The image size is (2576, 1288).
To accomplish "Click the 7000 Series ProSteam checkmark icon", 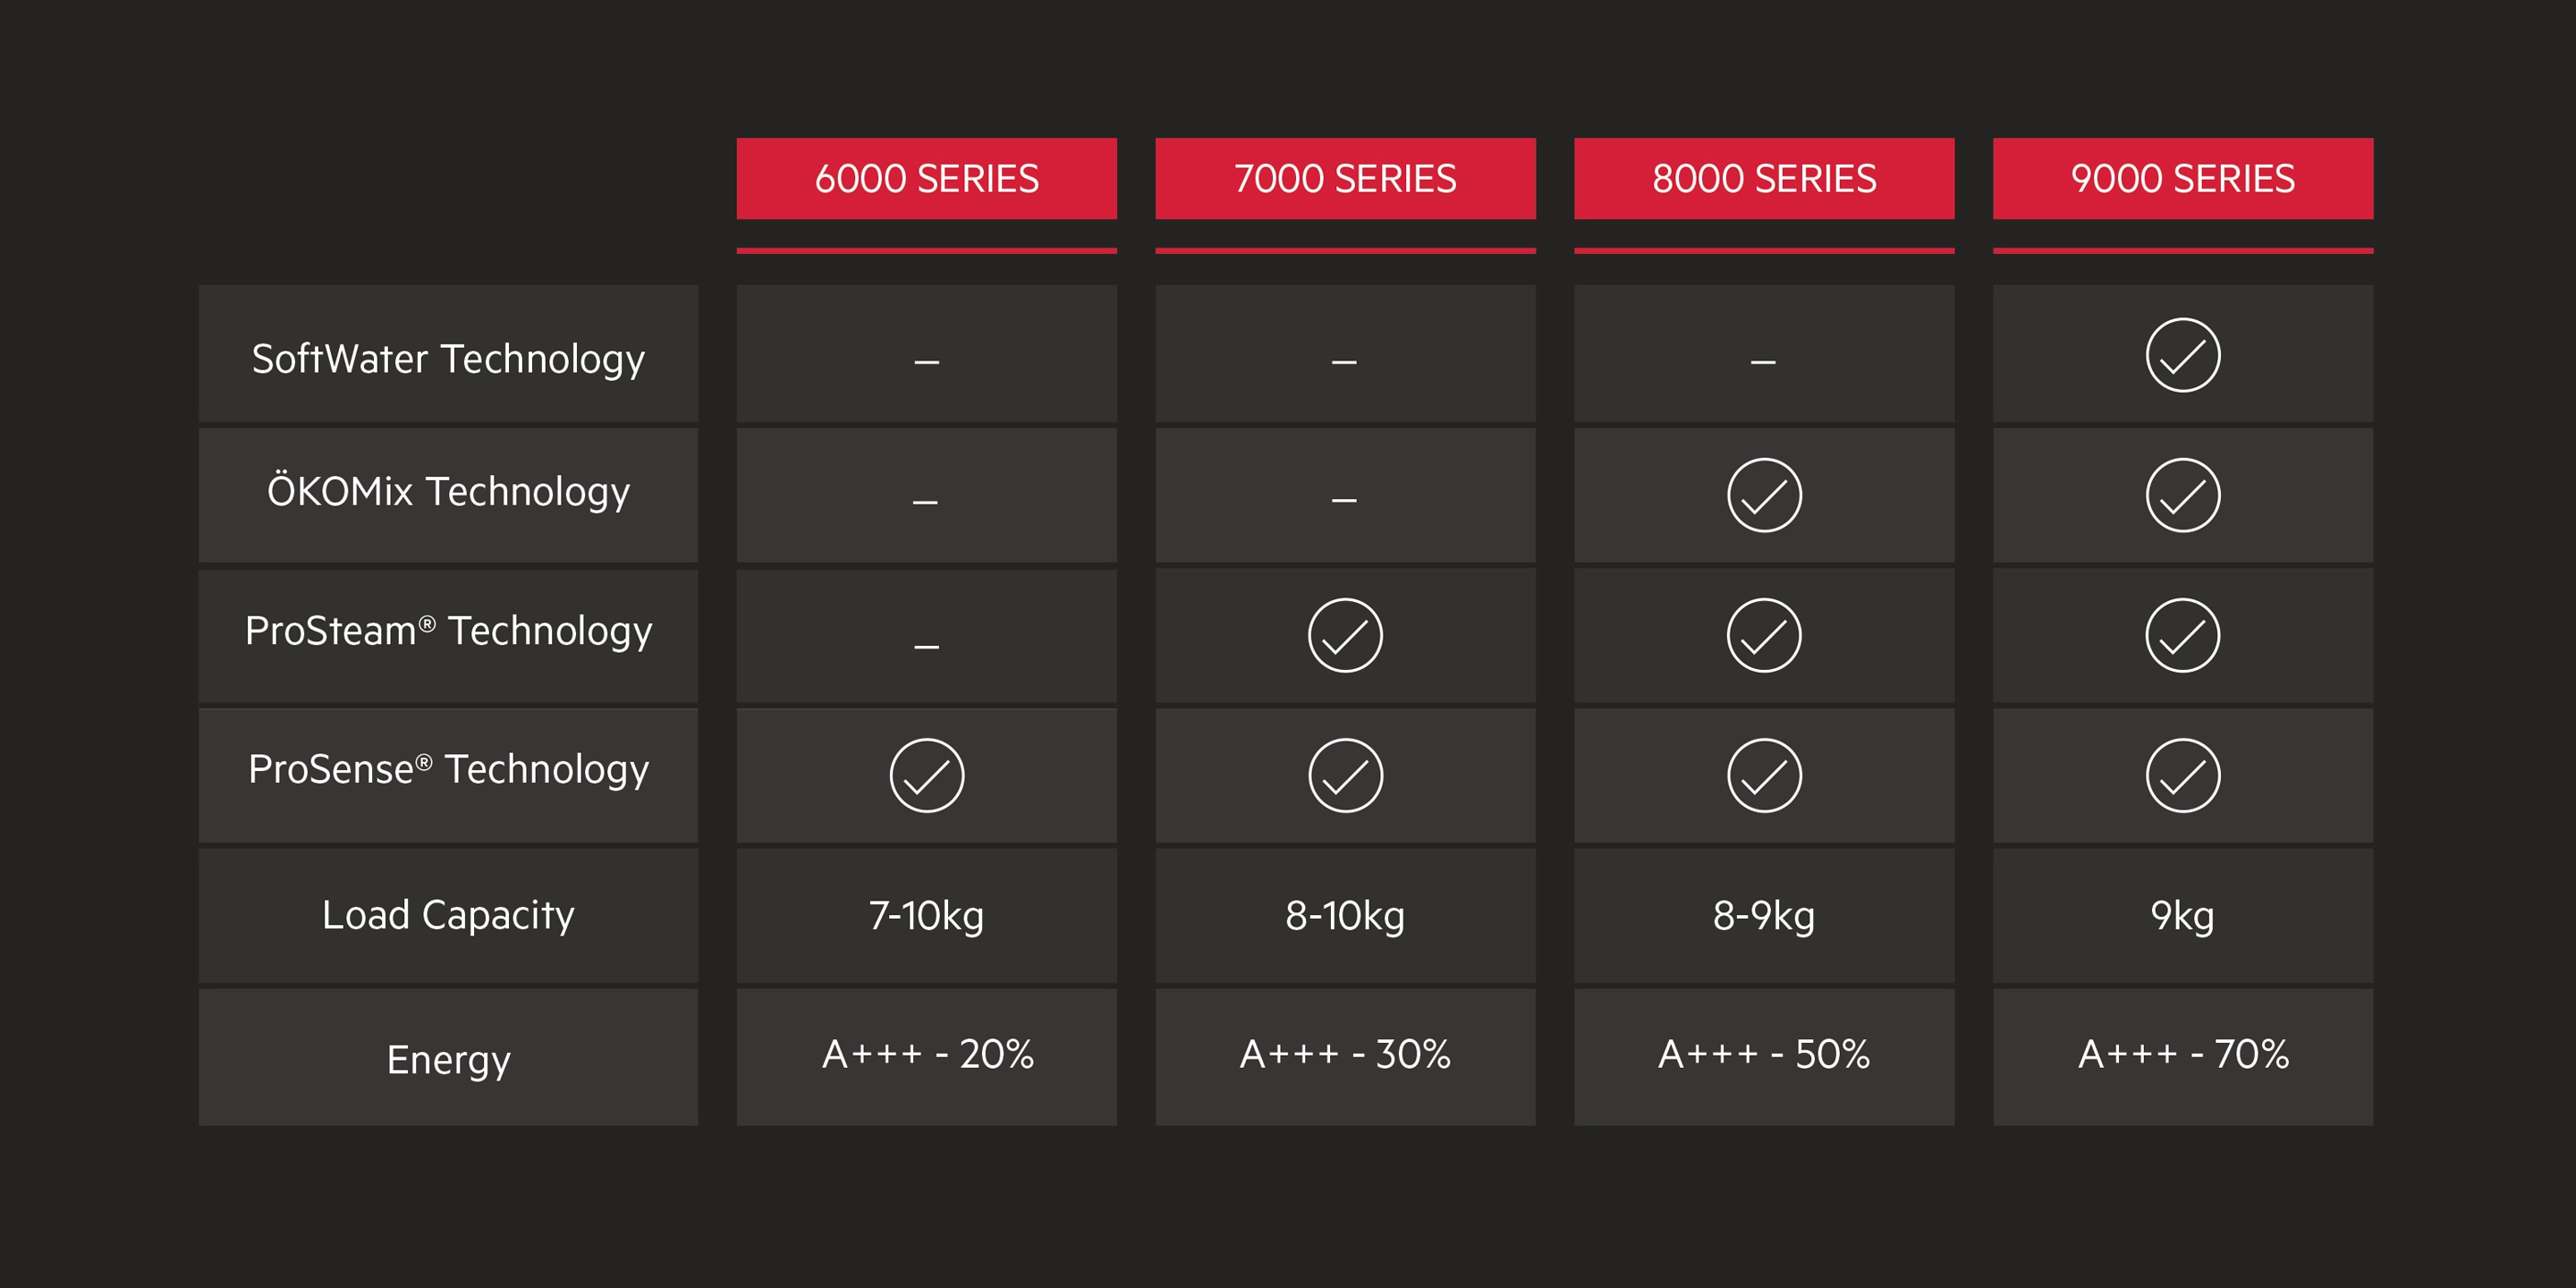I will pyautogui.click(x=1345, y=635).
